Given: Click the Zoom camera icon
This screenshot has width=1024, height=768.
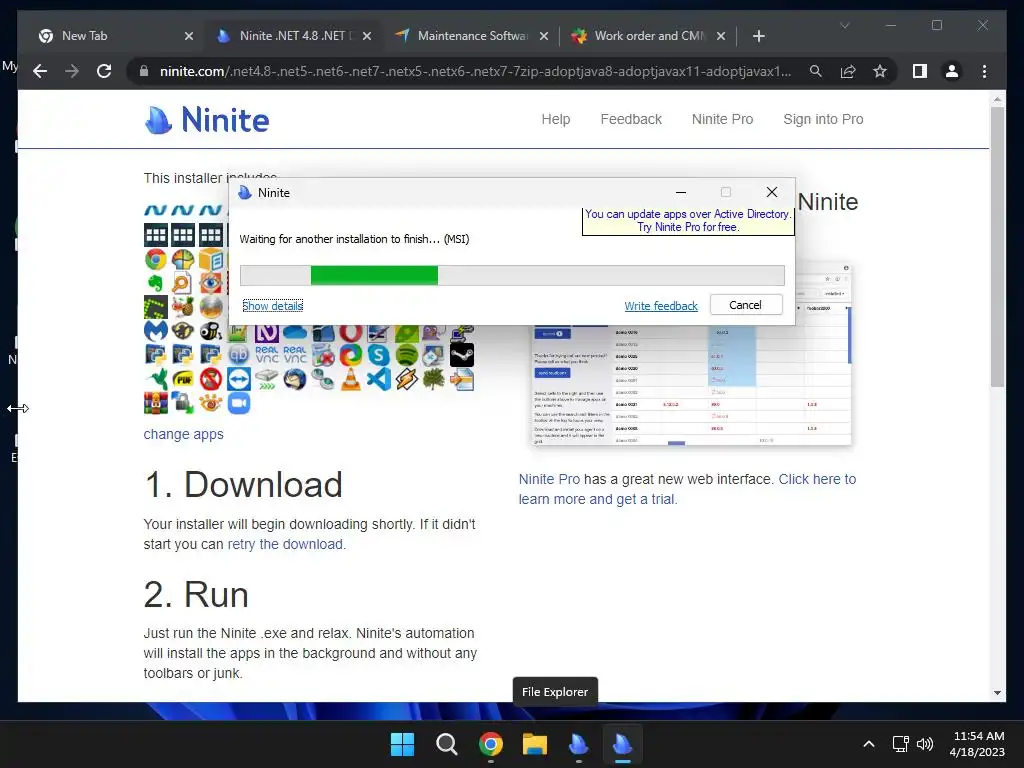Looking at the screenshot, I should point(239,402).
